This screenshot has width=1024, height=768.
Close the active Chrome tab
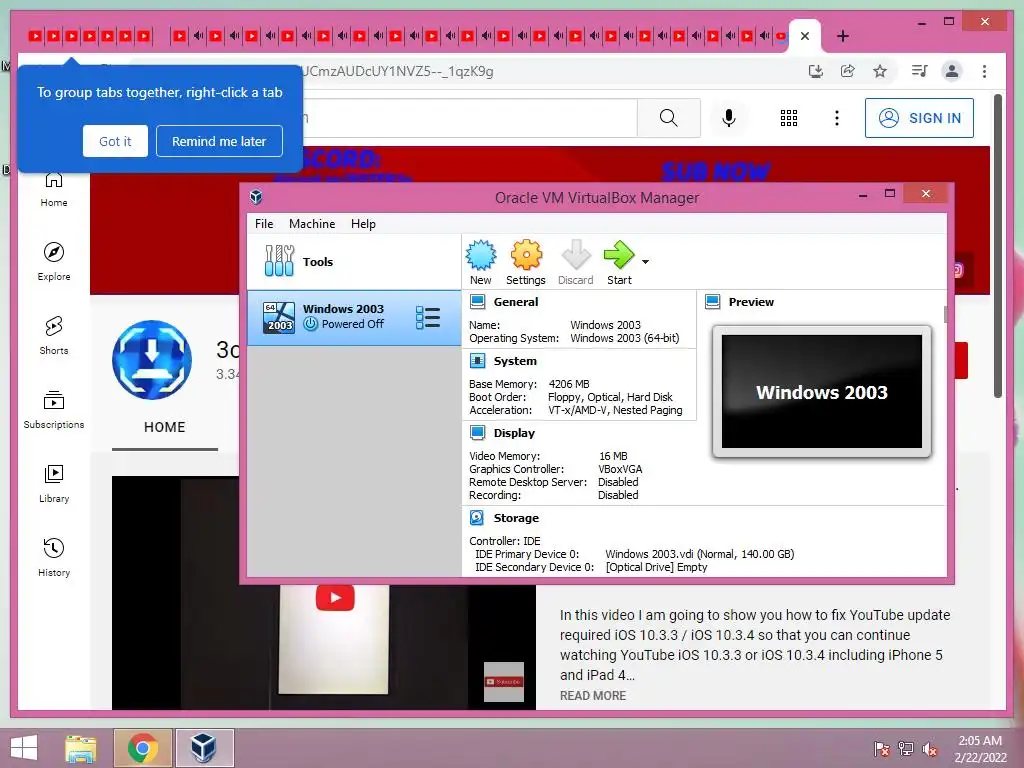tap(805, 36)
